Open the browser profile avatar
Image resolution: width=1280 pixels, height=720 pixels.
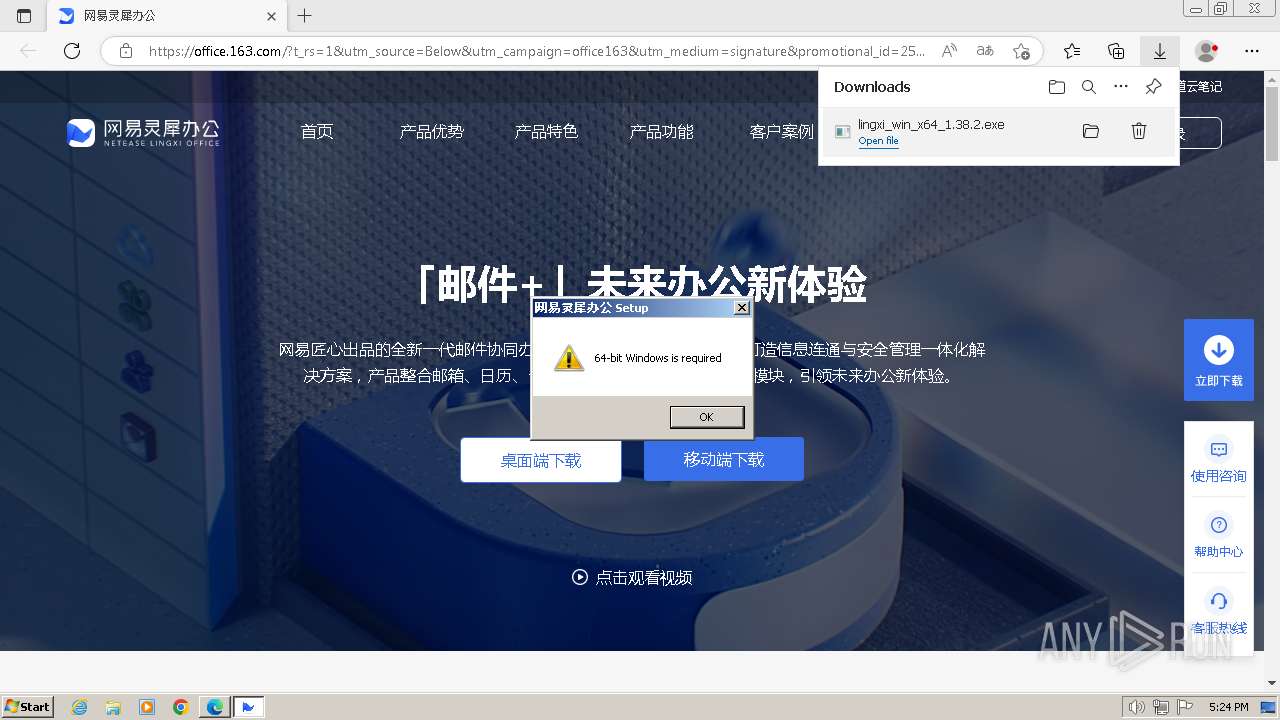(x=1207, y=51)
